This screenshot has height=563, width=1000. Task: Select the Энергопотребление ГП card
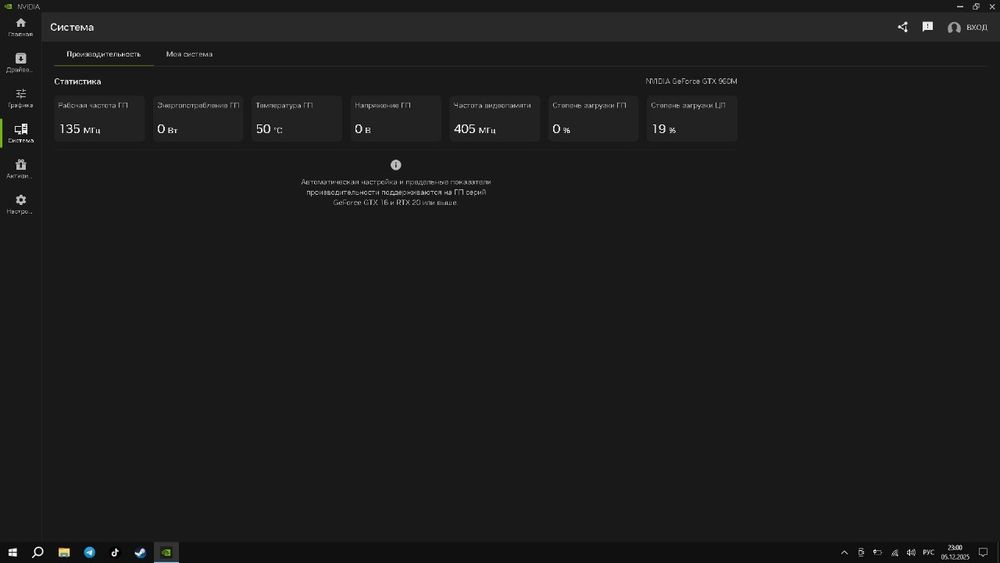pyautogui.click(x=198, y=119)
